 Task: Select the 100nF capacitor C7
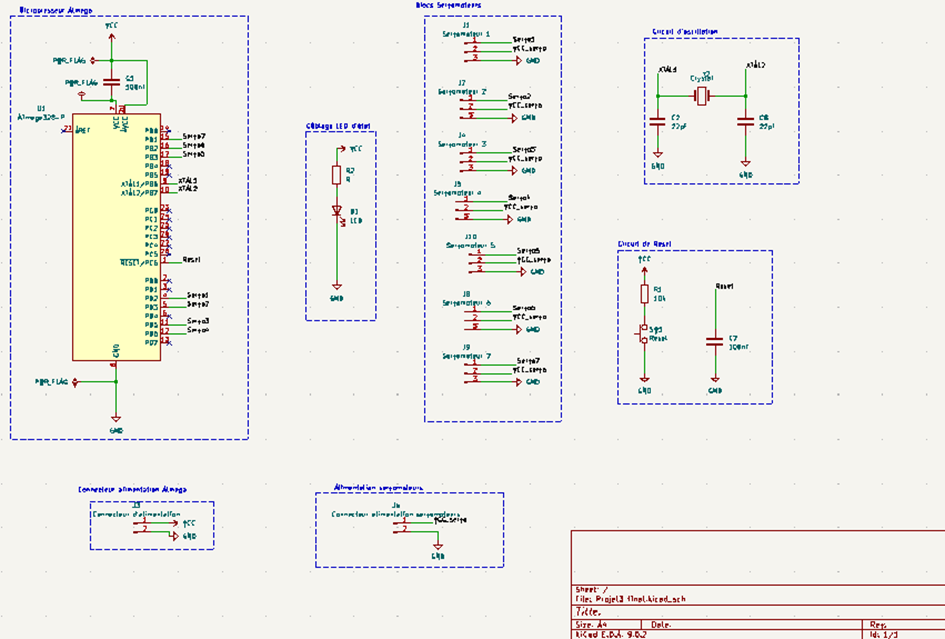[714, 344]
